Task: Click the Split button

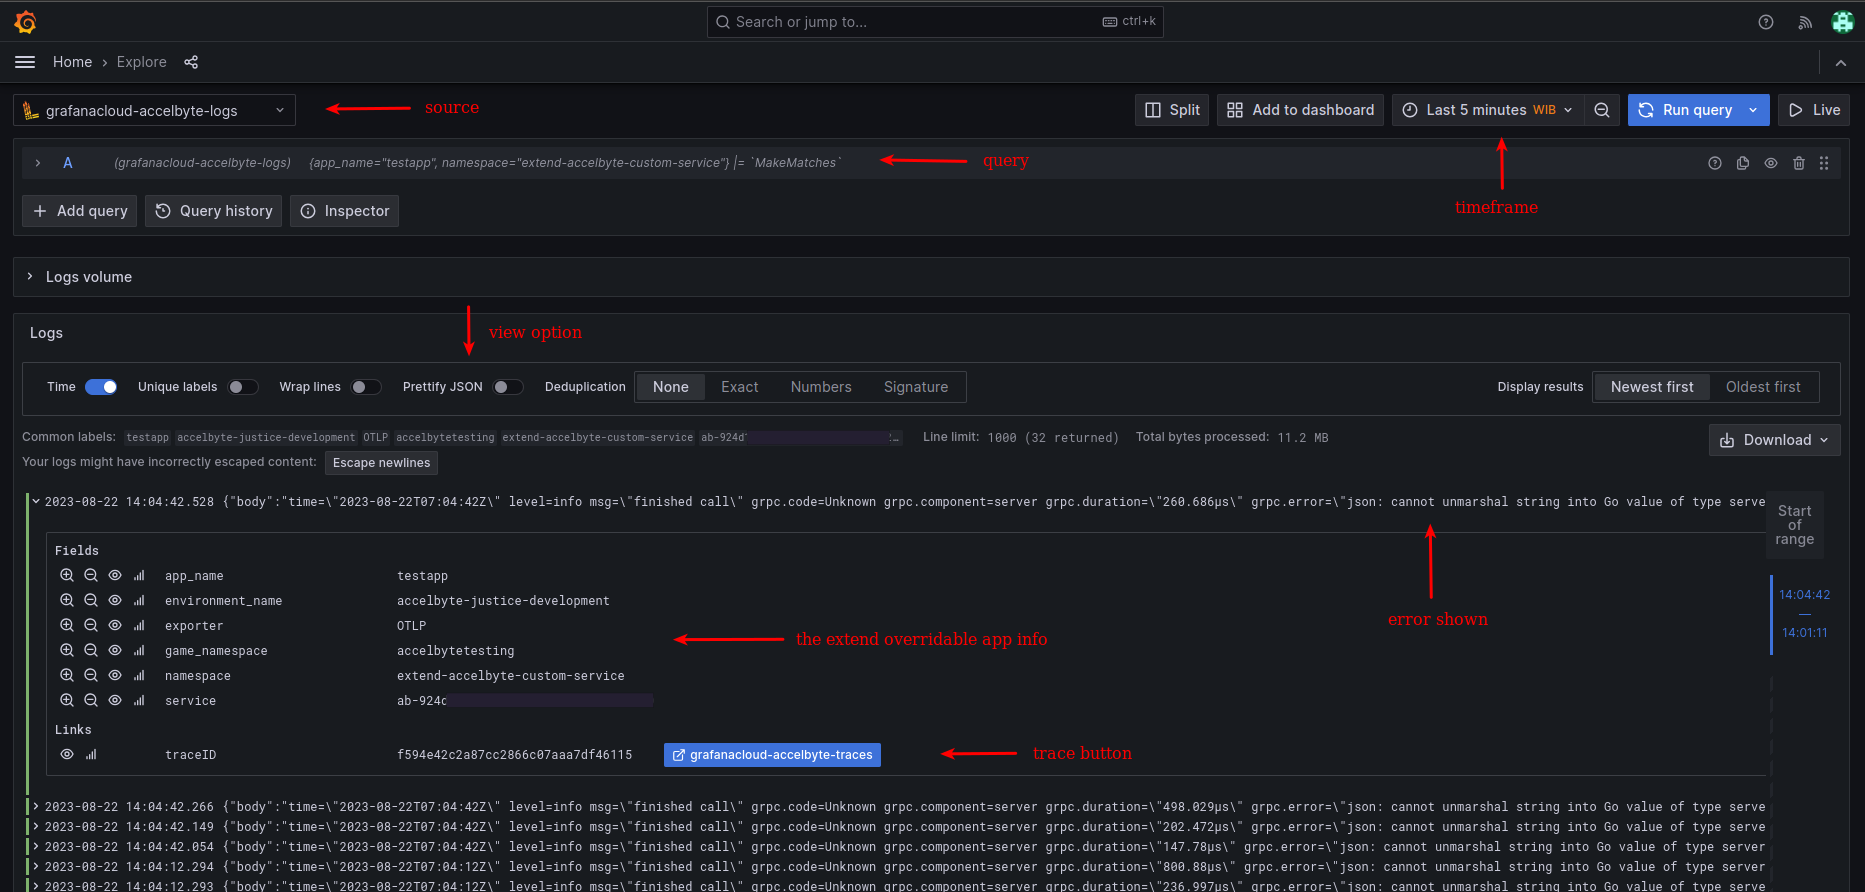Action: point(1172,110)
